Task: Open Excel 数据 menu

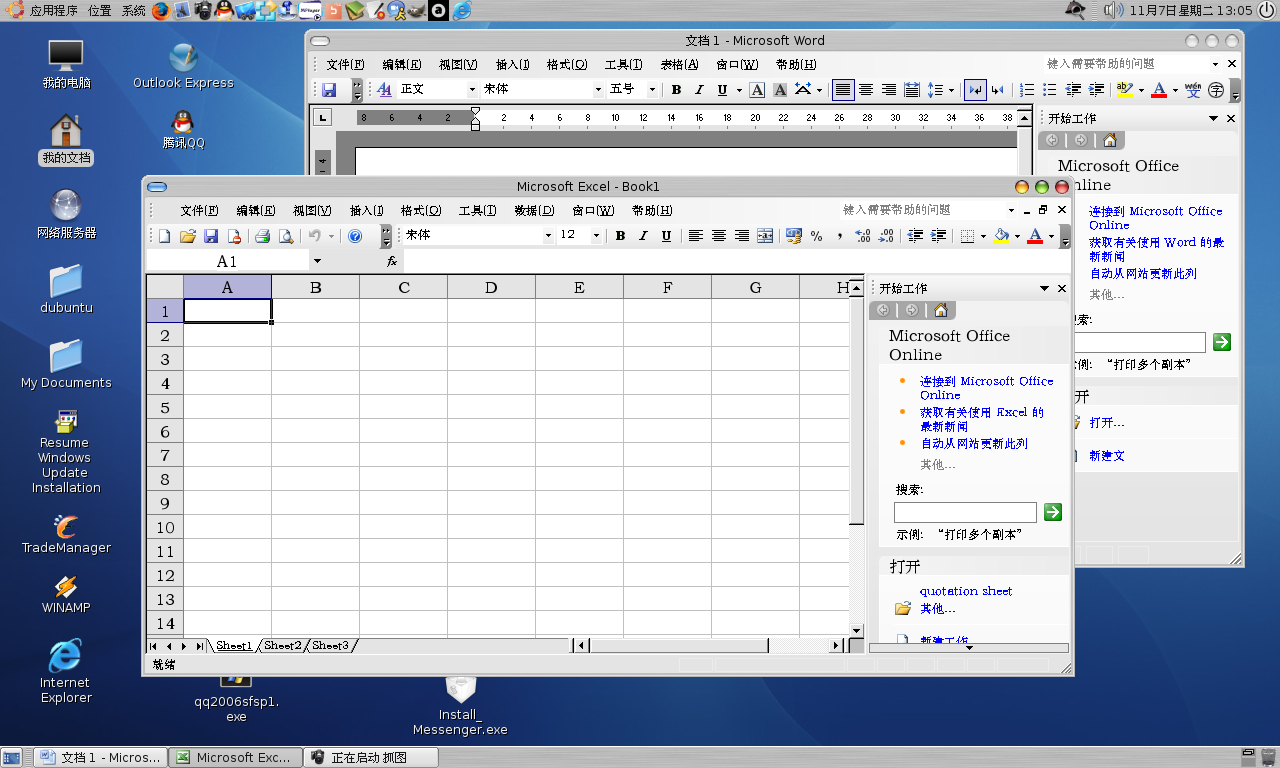Action: [x=534, y=211]
